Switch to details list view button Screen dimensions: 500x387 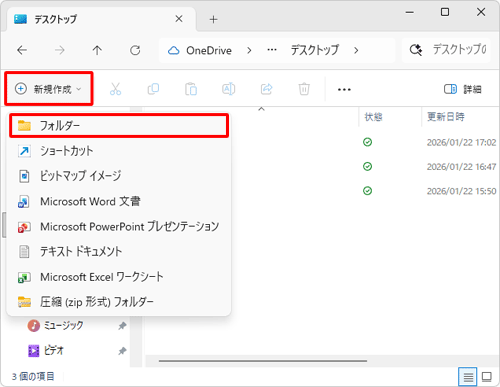point(468,377)
